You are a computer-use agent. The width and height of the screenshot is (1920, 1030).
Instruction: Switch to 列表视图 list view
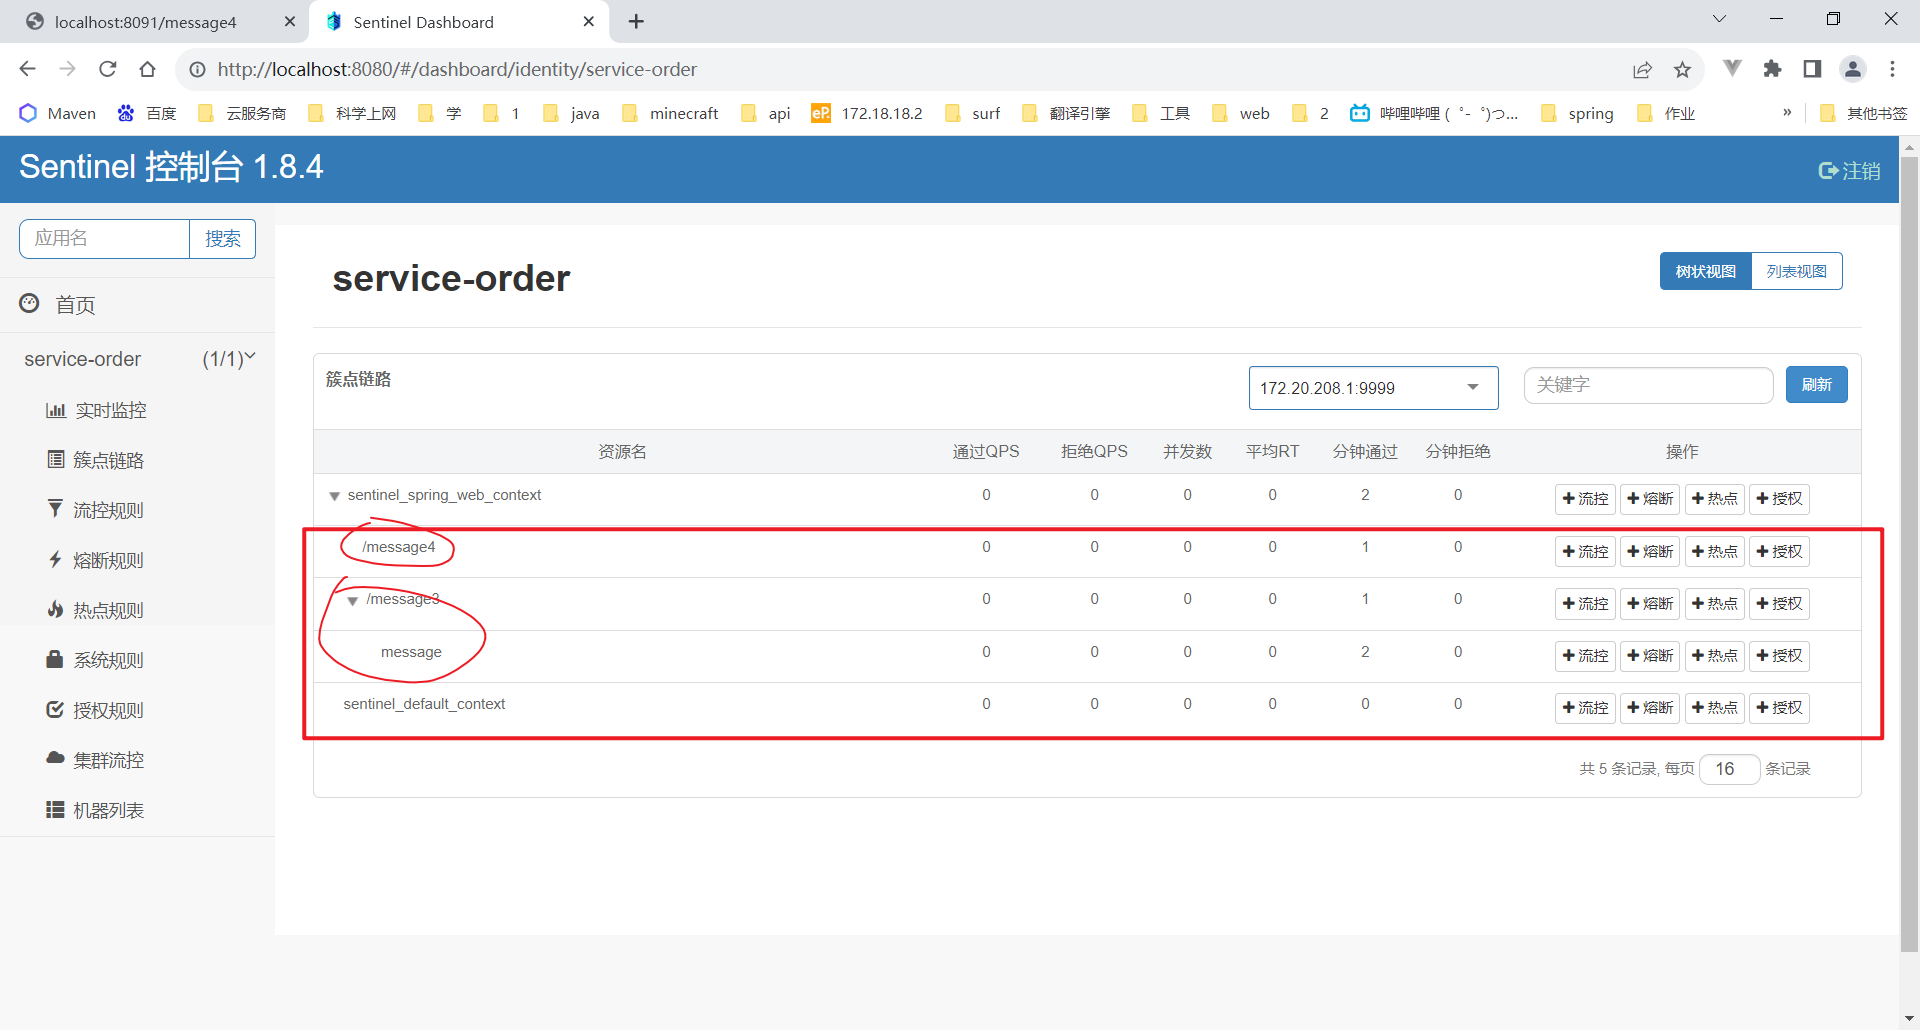(1797, 271)
